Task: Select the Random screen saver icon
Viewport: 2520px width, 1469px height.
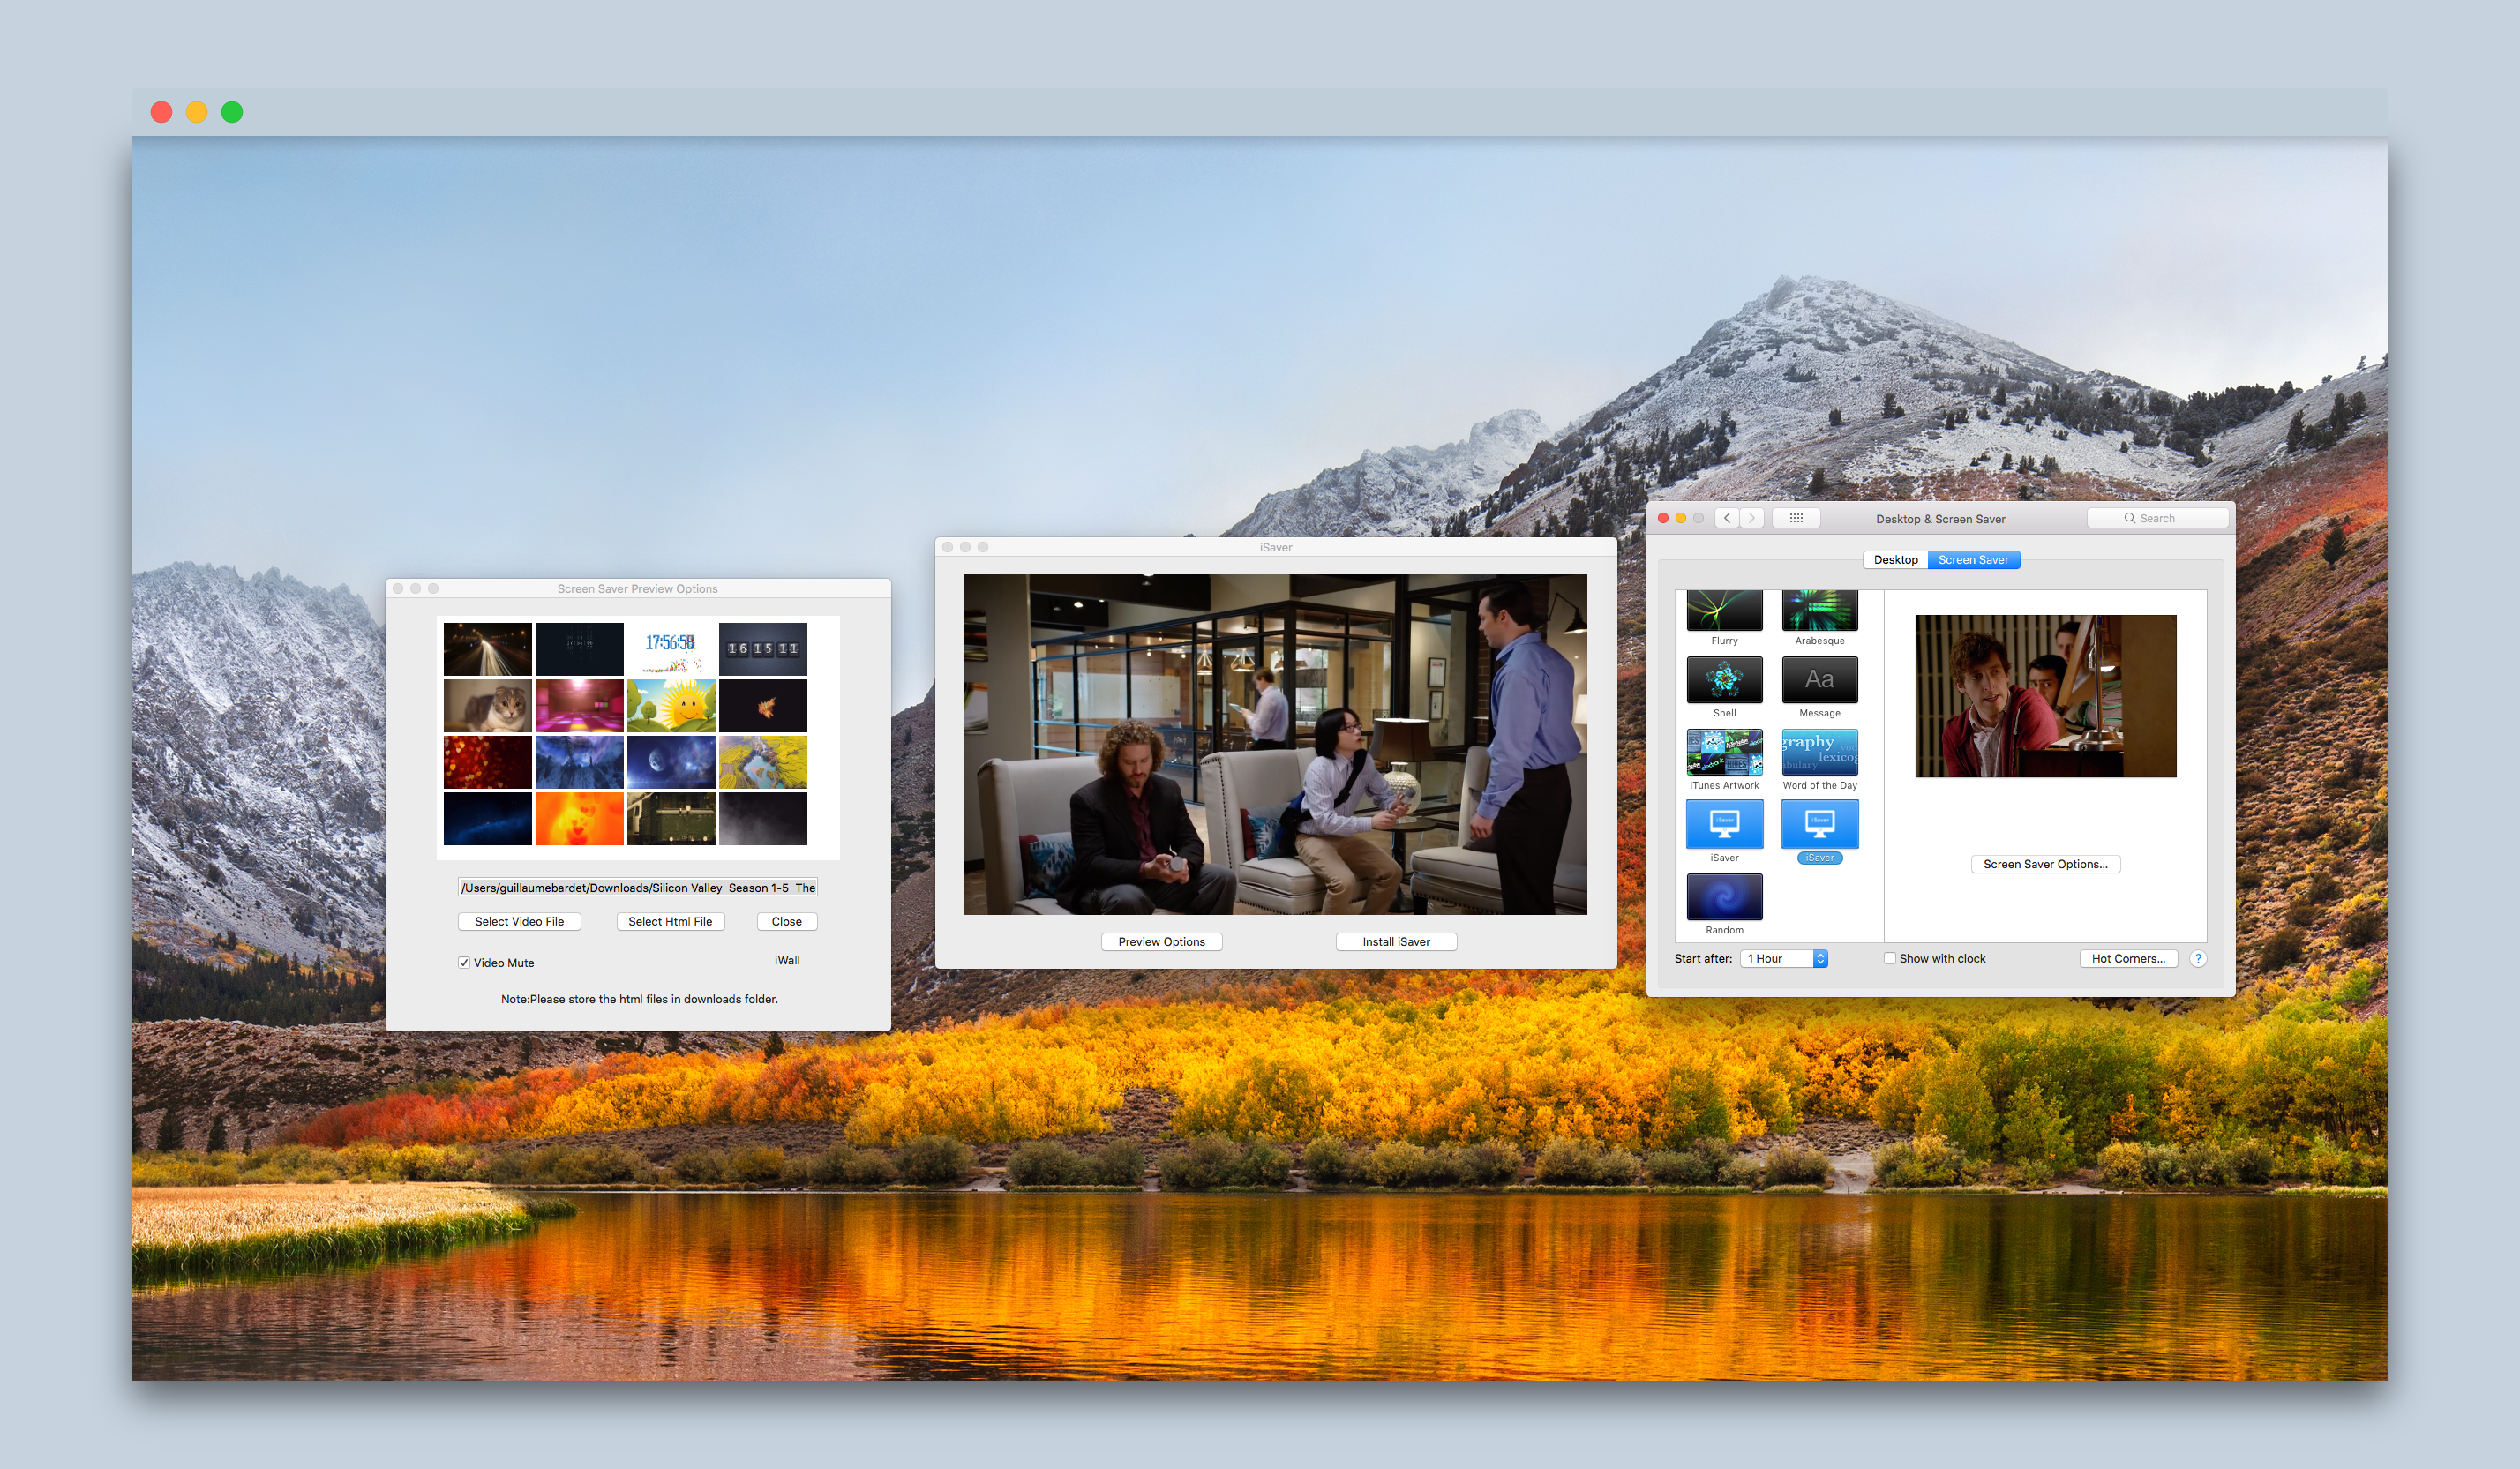Action: [1724, 897]
